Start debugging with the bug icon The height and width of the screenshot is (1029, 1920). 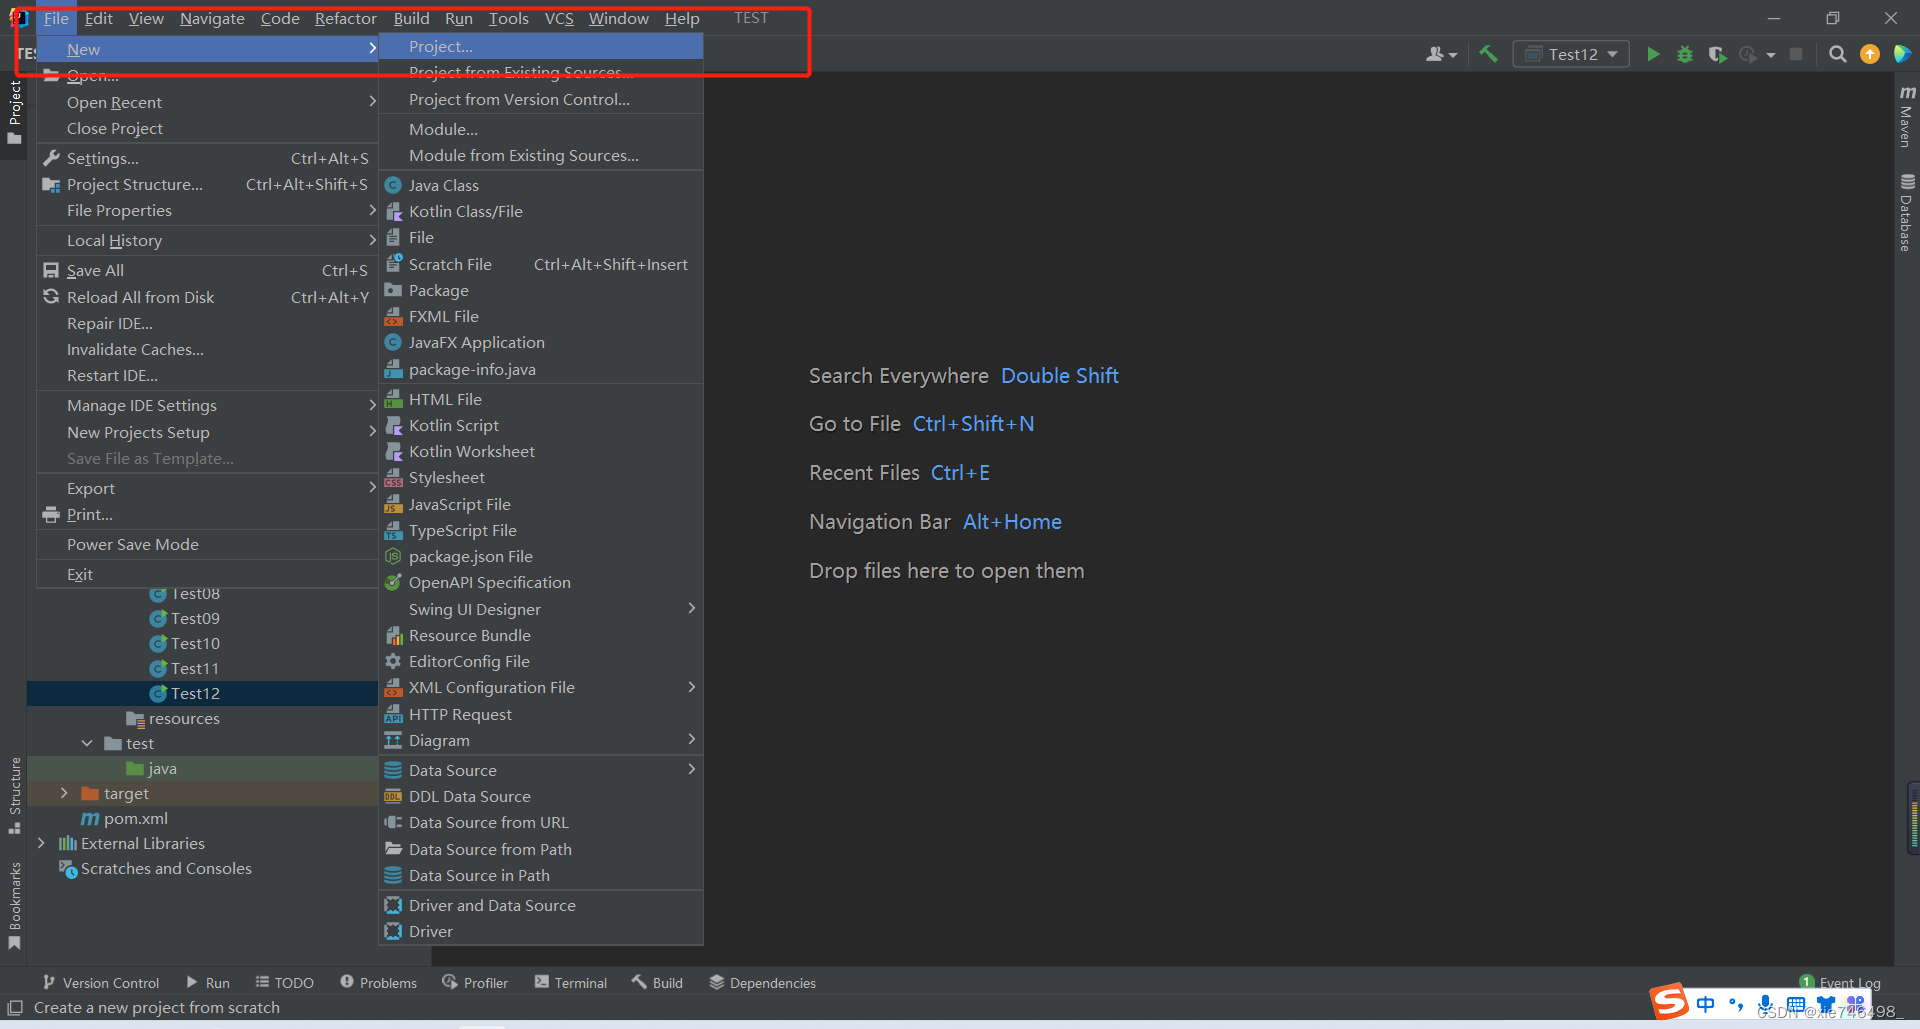(x=1685, y=54)
